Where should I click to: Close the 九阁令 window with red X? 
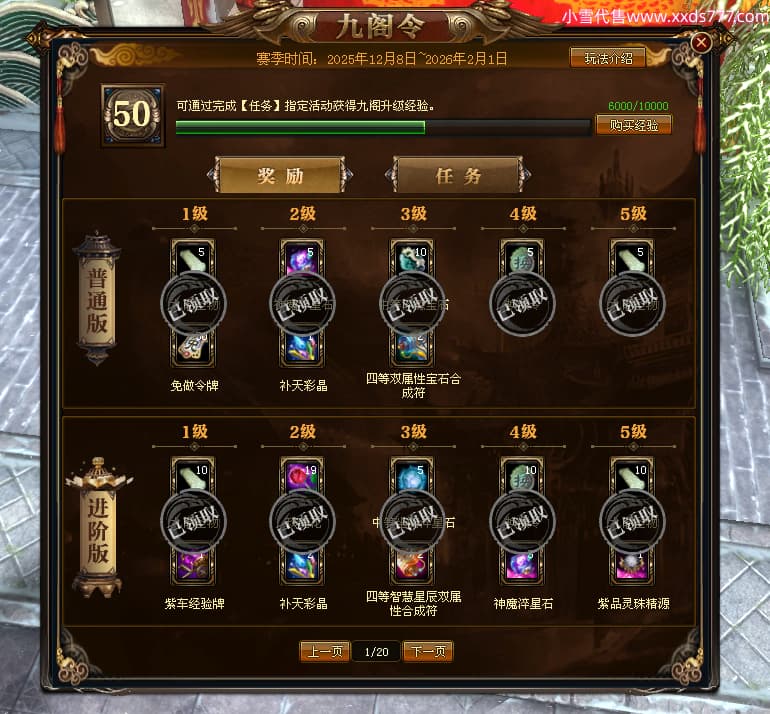tap(701, 43)
